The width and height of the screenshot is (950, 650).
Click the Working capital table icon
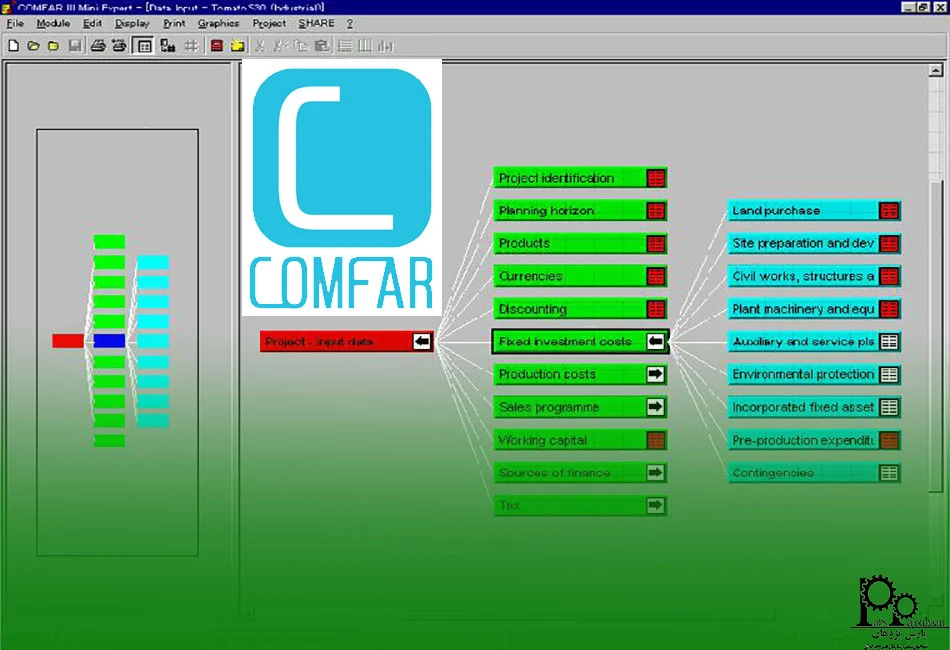655,440
